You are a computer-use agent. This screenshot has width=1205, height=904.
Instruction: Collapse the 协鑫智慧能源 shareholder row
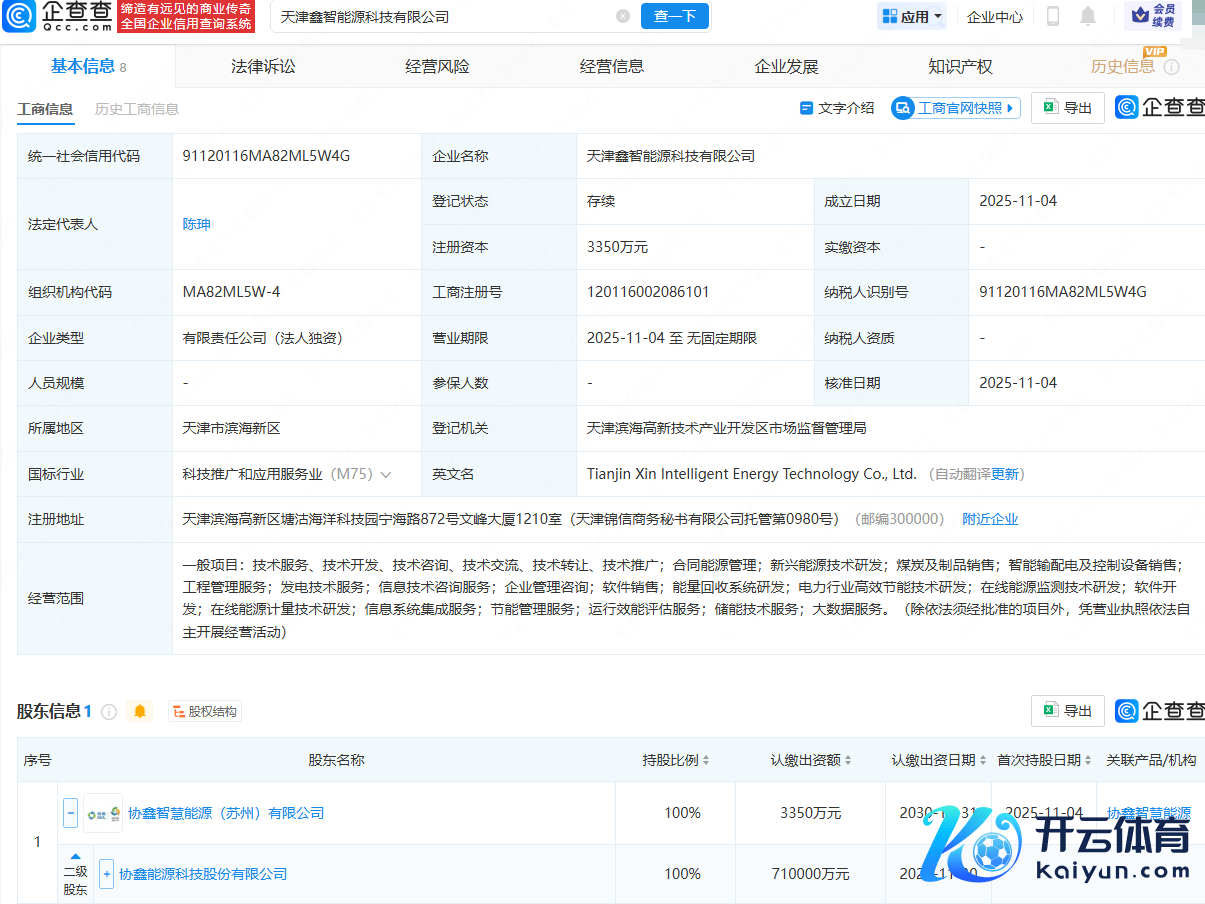(x=71, y=813)
